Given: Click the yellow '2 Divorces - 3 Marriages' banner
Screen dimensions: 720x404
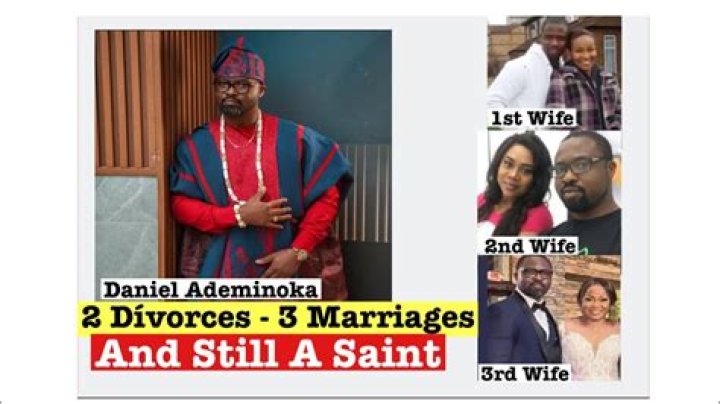Looking at the screenshot, I should [x=277, y=318].
